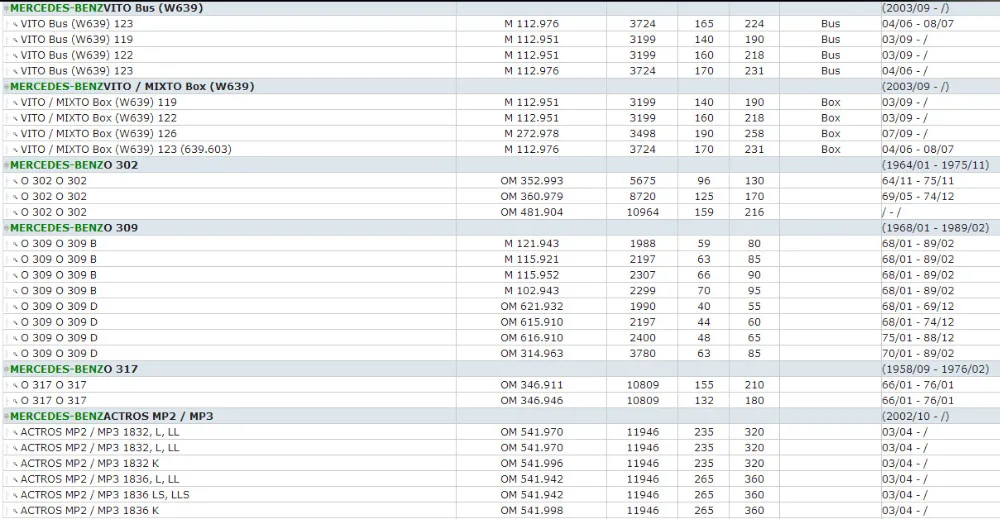
Task: Click displacement value 2299
Action: (642, 291)
